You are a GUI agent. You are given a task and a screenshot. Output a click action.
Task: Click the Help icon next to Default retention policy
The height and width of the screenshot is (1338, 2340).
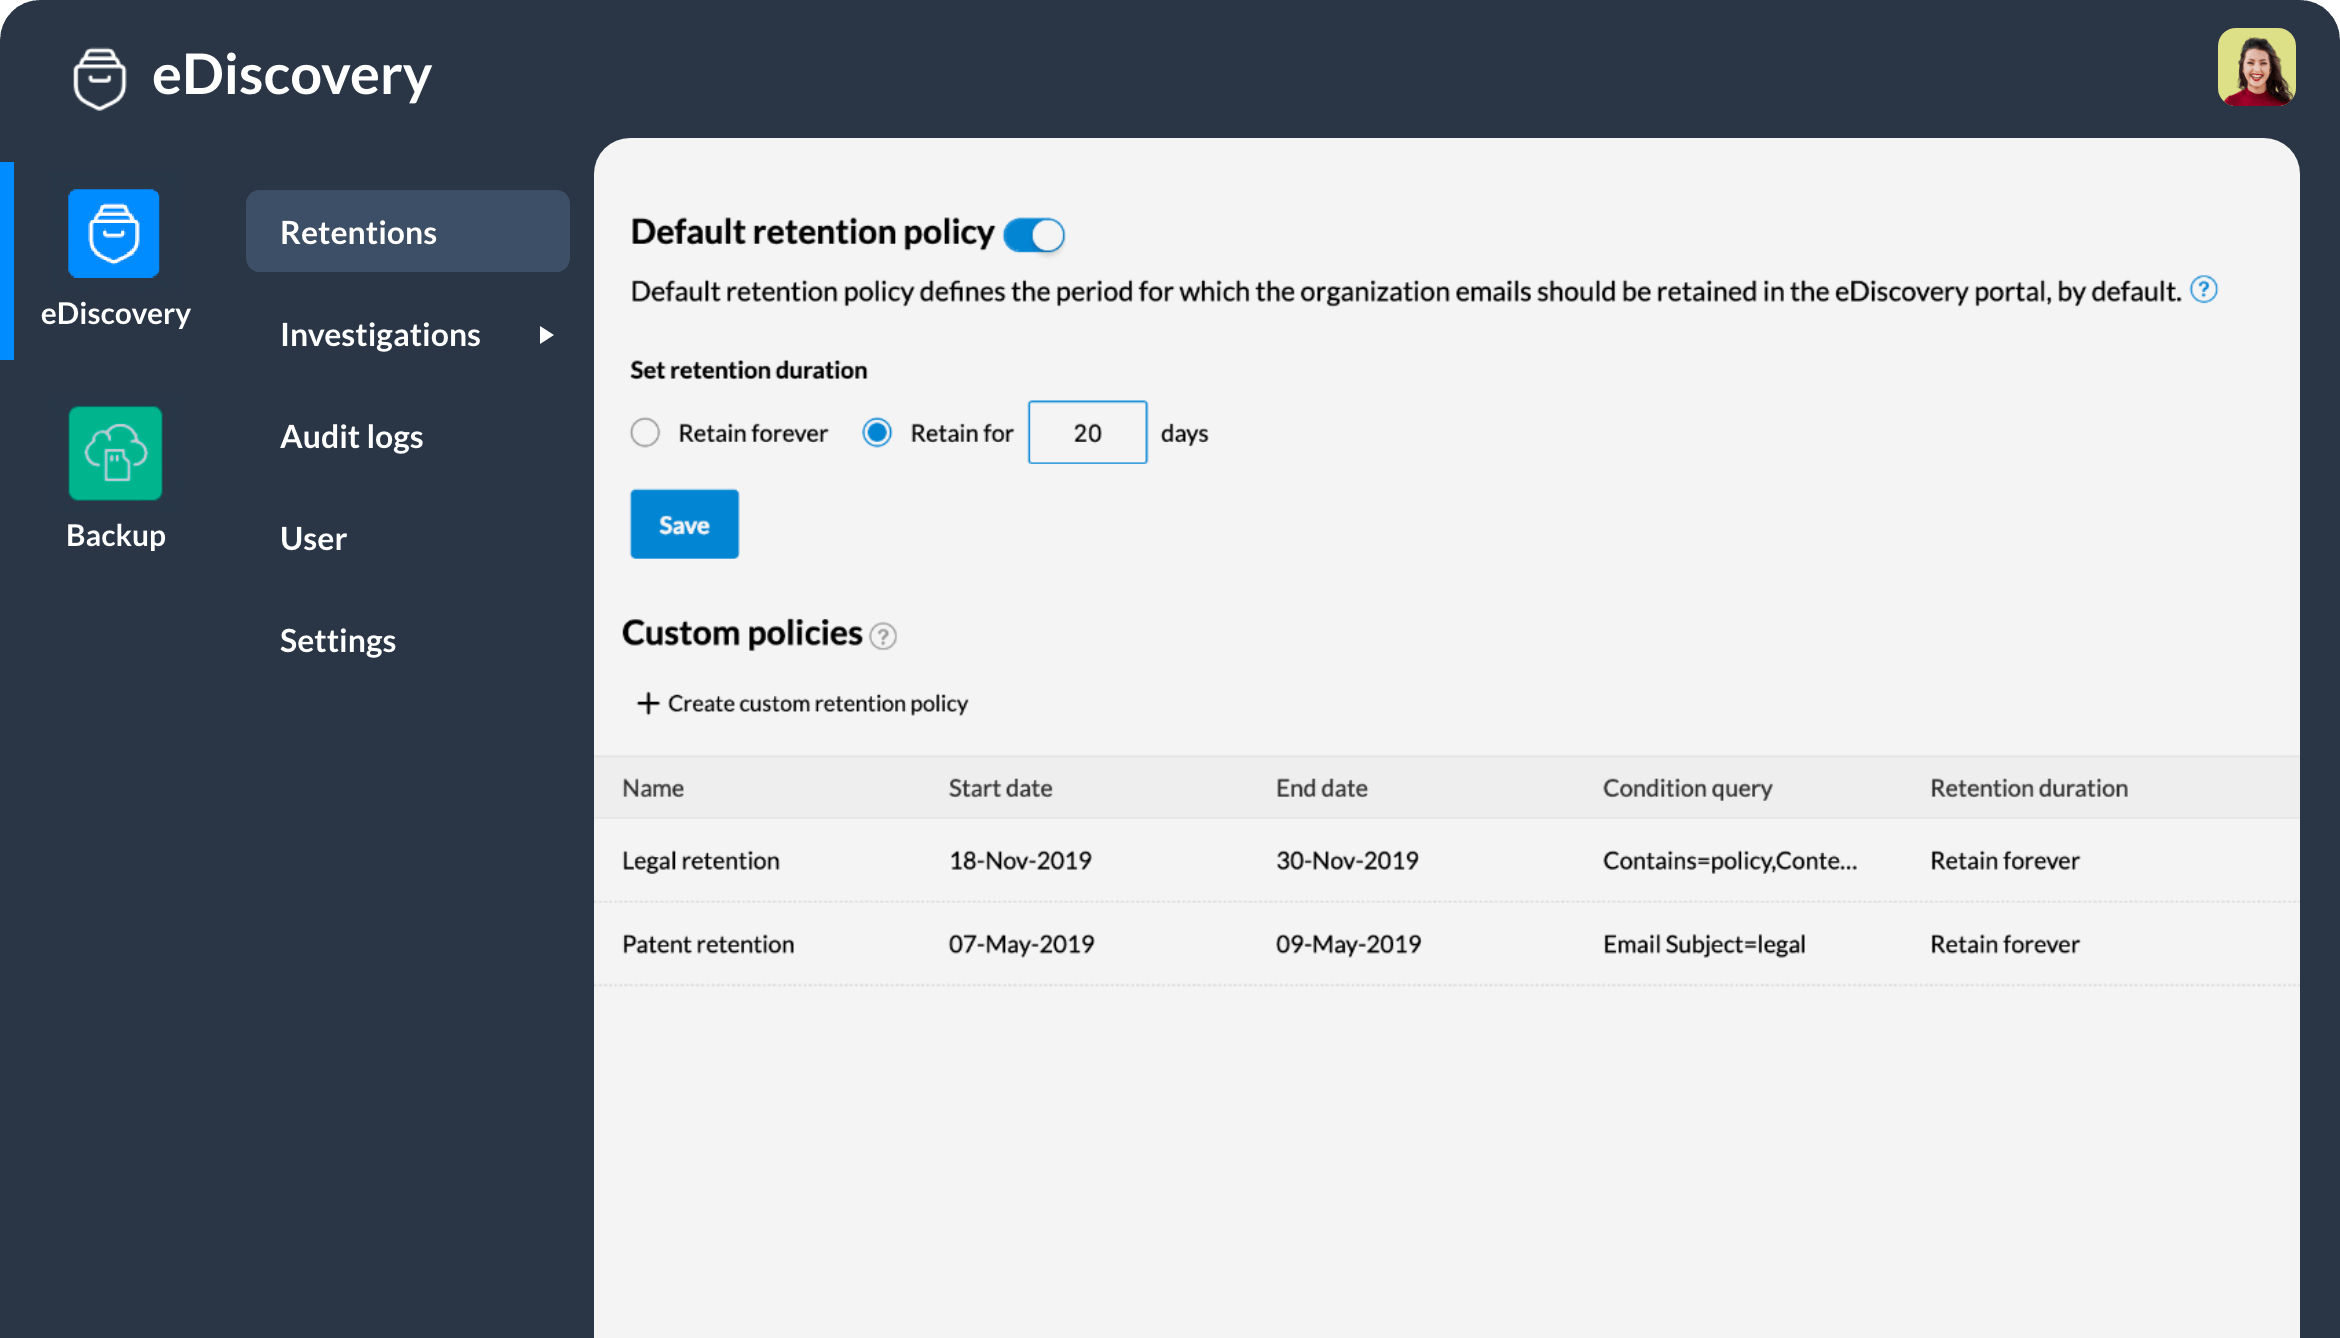point(2207,291)
